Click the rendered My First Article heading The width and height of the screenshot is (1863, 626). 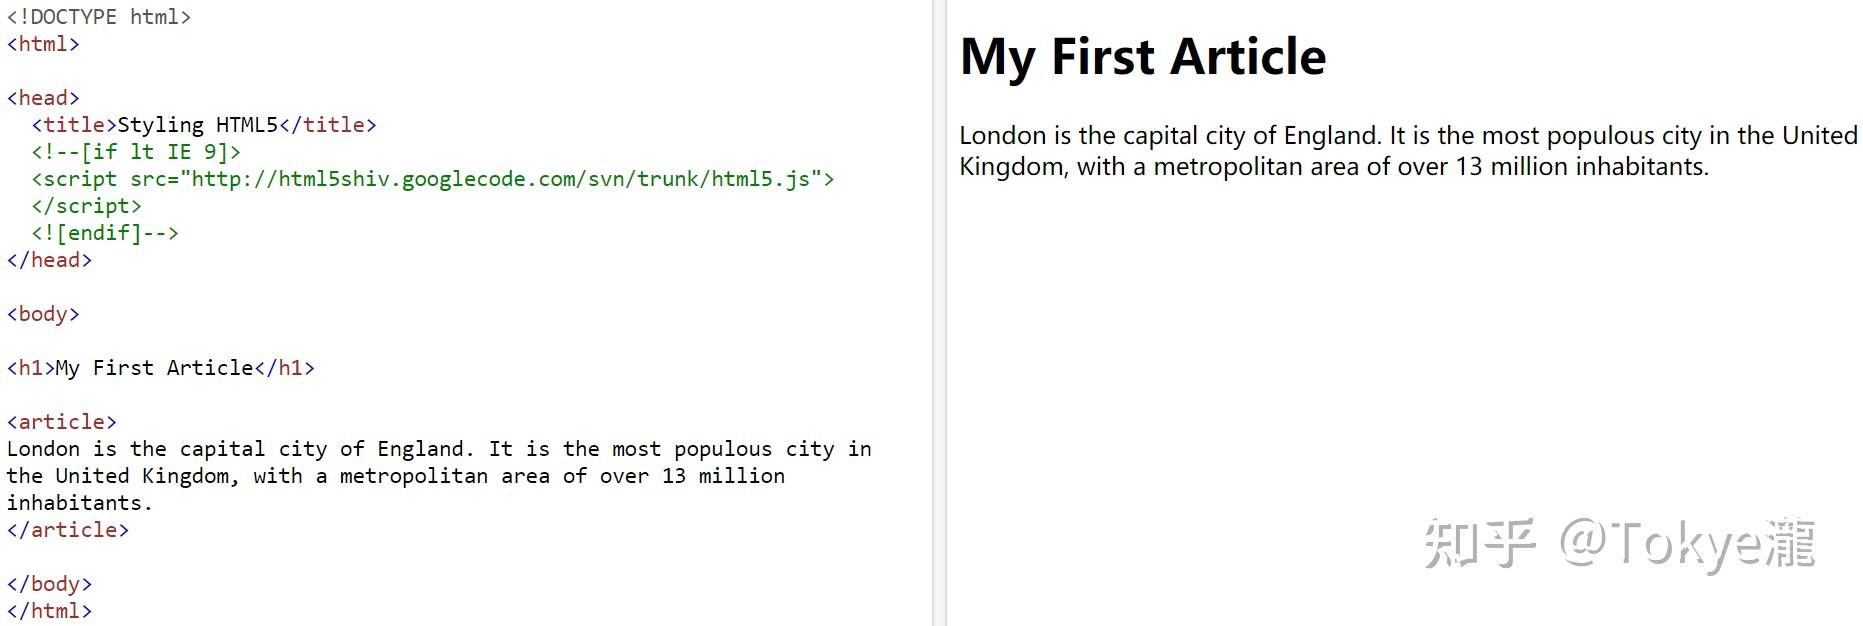(1143, 57)
